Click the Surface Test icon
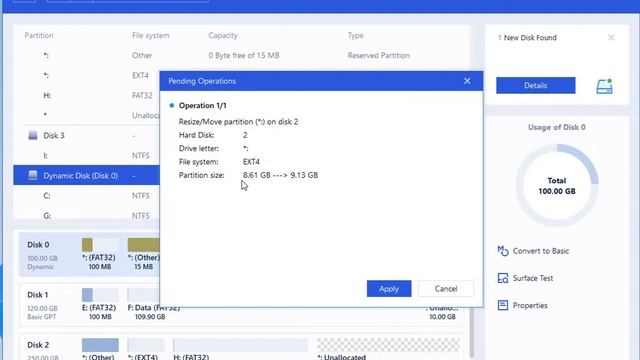Viewport: 640px width, 360px height. pyautogui.click(x=503, y=278)
